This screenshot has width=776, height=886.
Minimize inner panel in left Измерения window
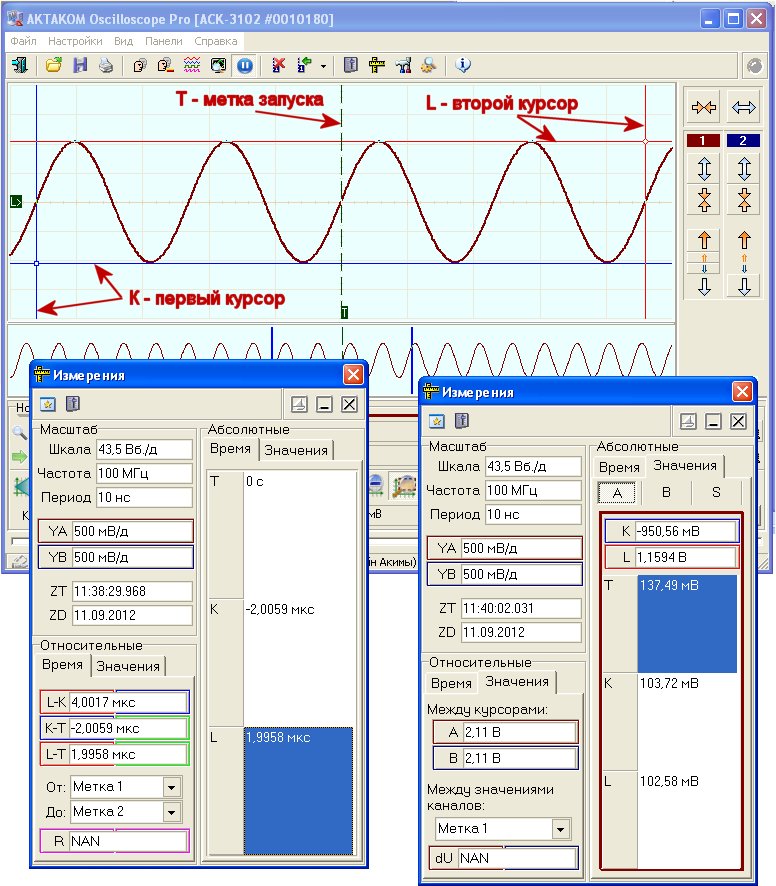tap(324, 404)
